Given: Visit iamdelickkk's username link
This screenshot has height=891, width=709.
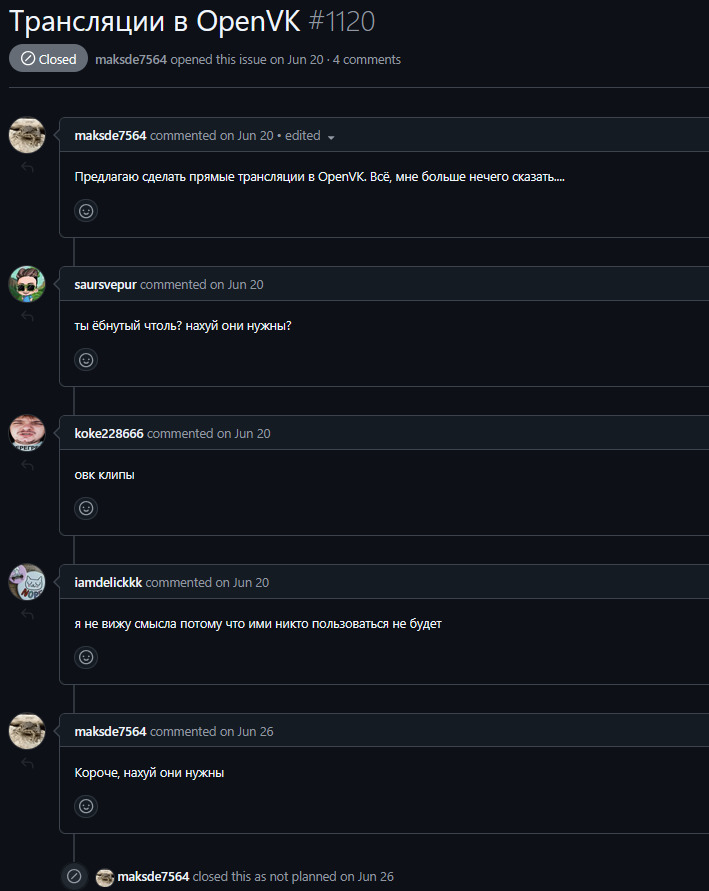Looking at the screenshot, I should pyautogui.click(x=108, y=582).
